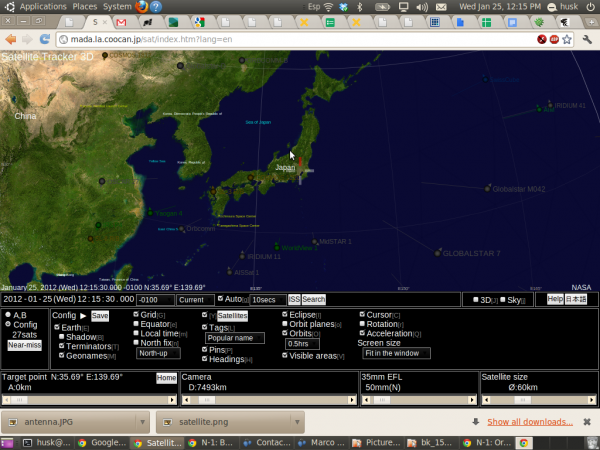Select the A,B radio button
The image size is (600, 450).
tap(8, 314)
